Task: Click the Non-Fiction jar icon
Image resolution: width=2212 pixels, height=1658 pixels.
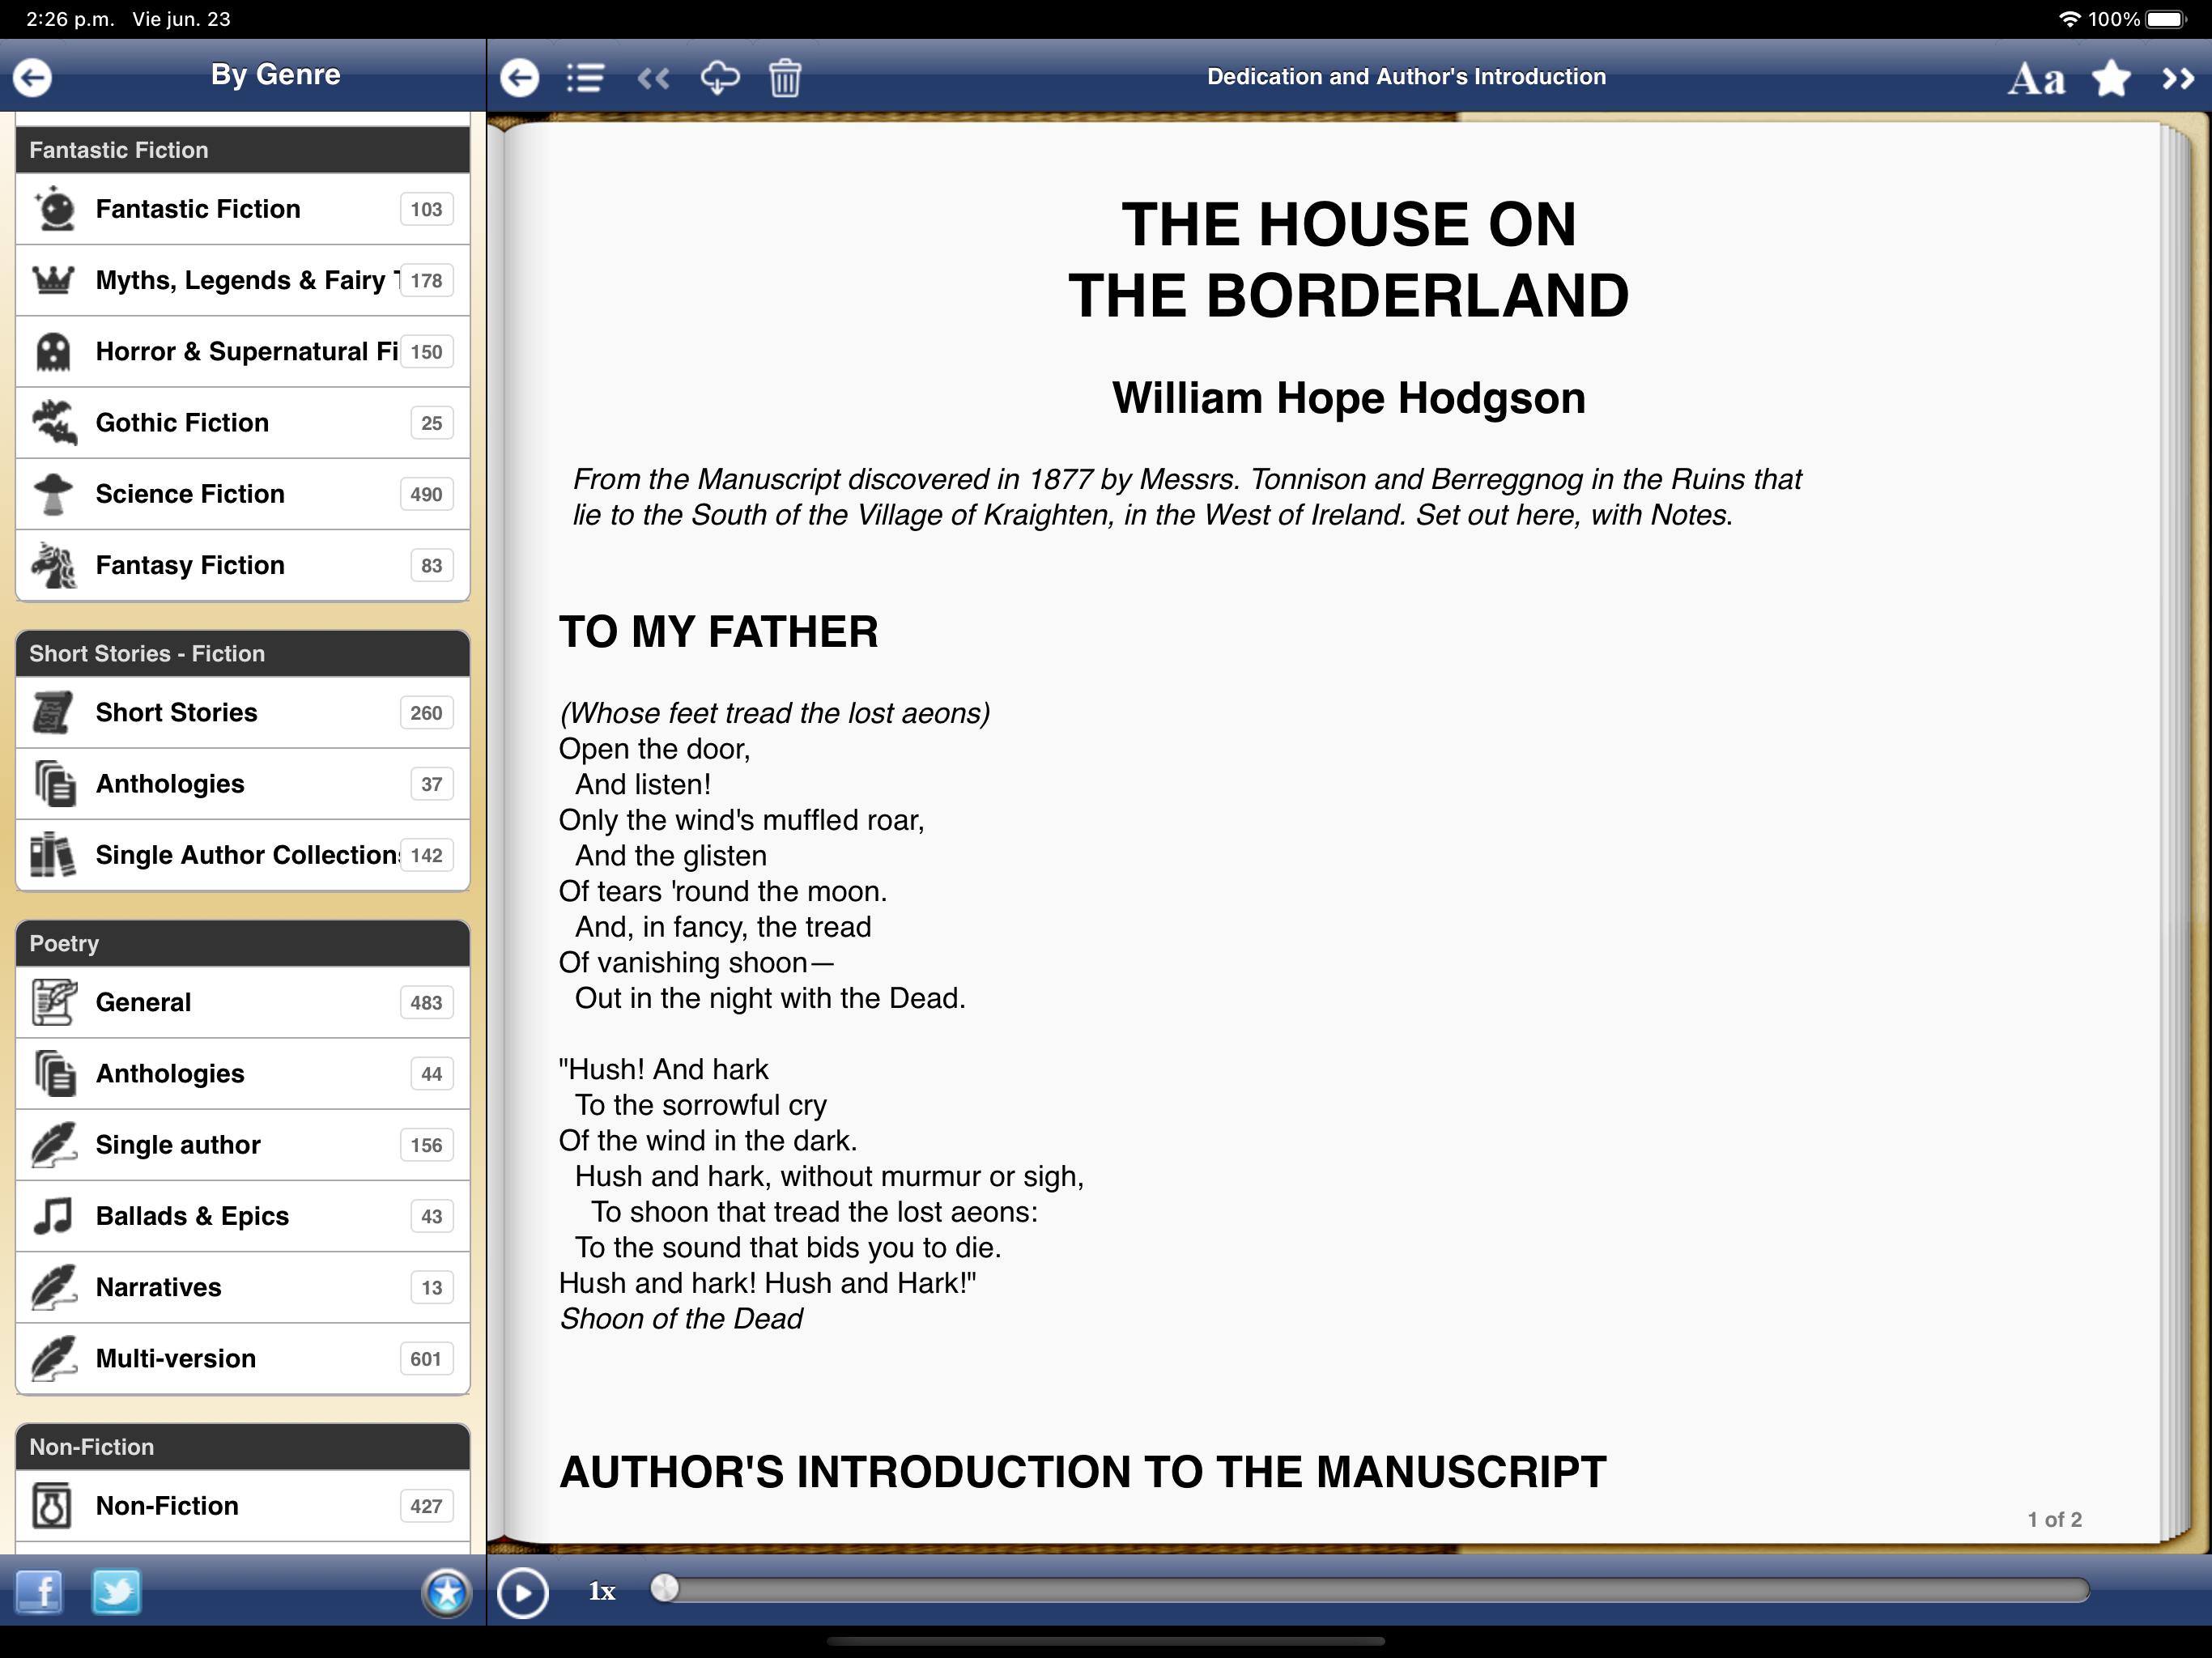Action: [52, 1506]
